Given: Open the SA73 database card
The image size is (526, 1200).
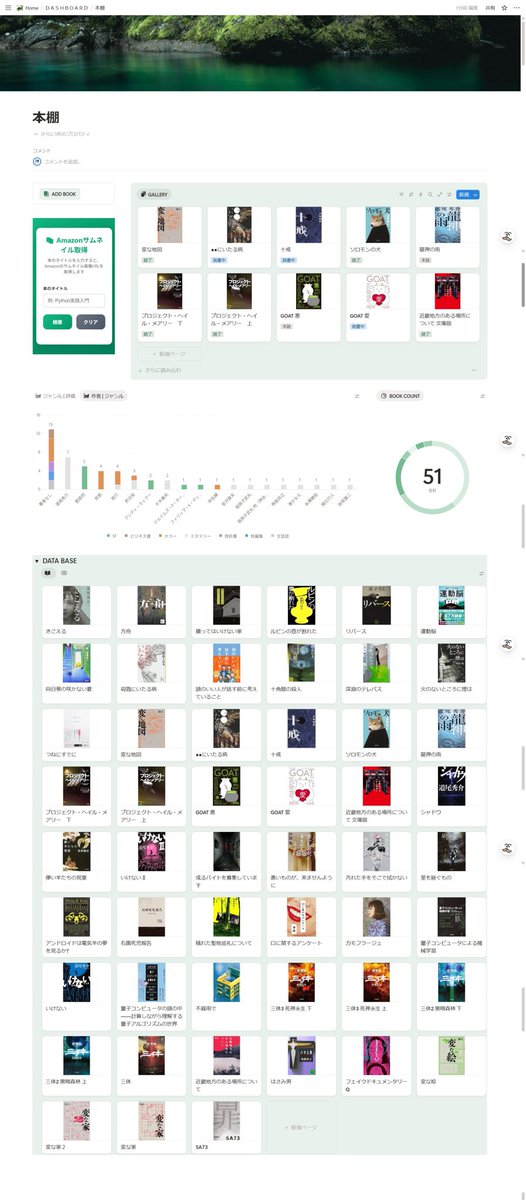Looking at the screenshot, I should click(226, 1127).
